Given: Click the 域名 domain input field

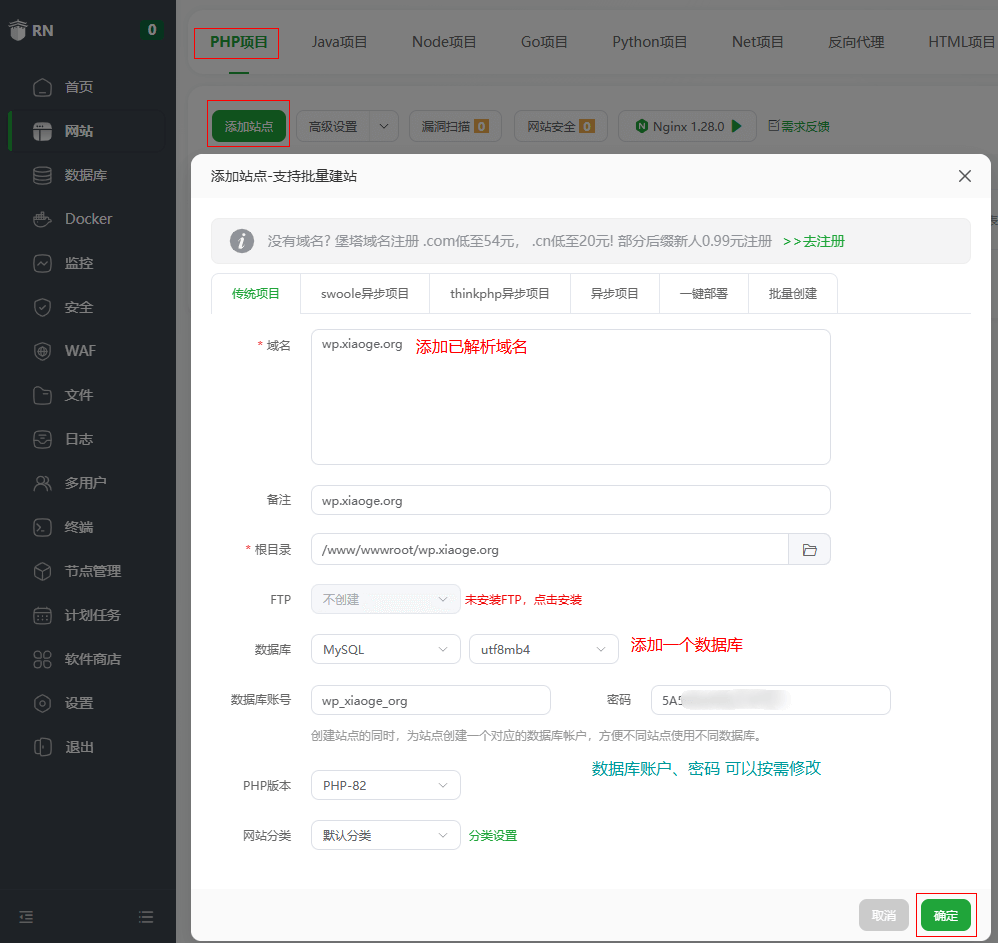Looking at the screenshot, I should click(570, 396).
